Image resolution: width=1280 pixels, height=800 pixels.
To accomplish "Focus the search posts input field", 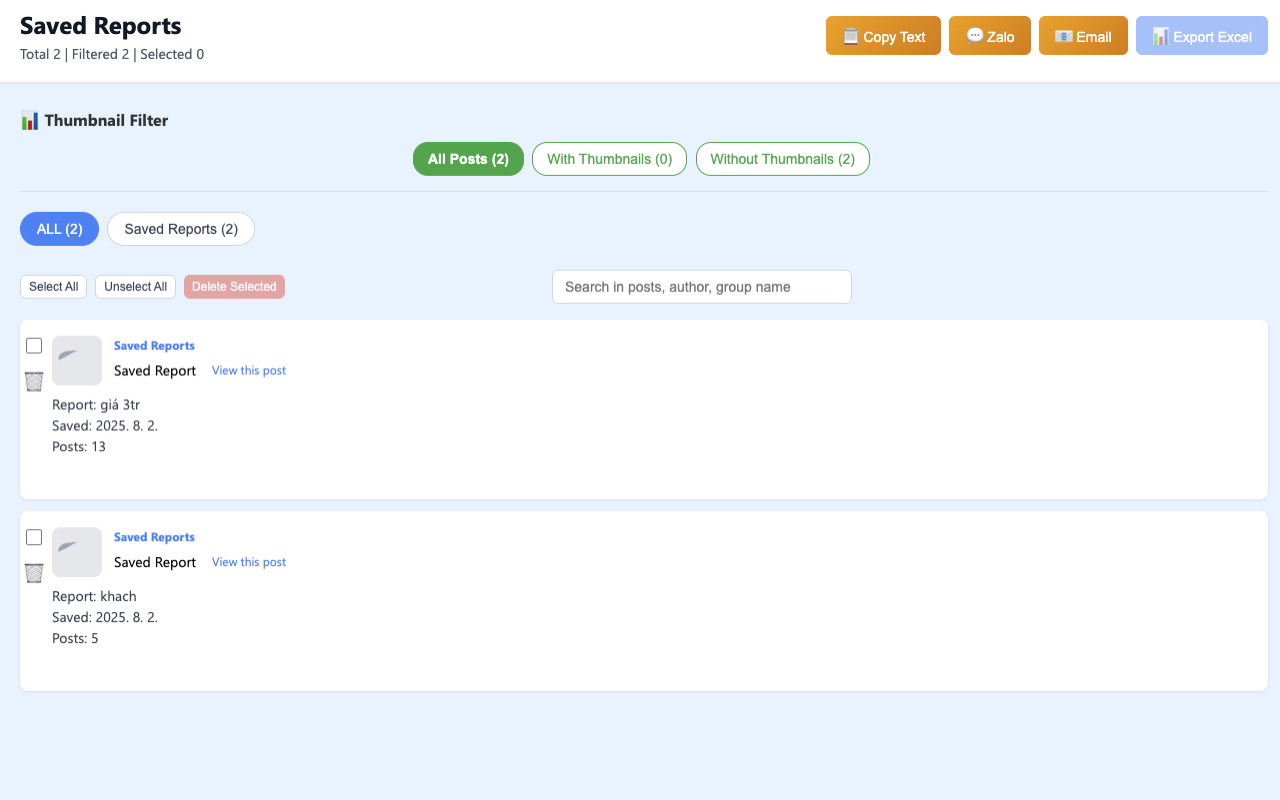I will coord(701,287).
